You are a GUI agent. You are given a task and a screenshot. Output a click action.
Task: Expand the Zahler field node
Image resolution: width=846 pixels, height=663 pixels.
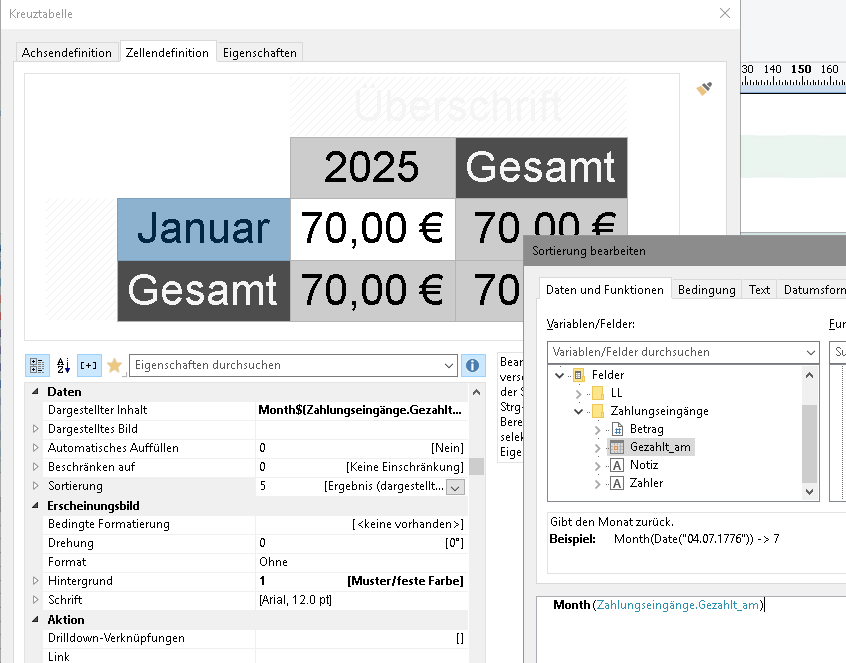[x=597, y=484]
